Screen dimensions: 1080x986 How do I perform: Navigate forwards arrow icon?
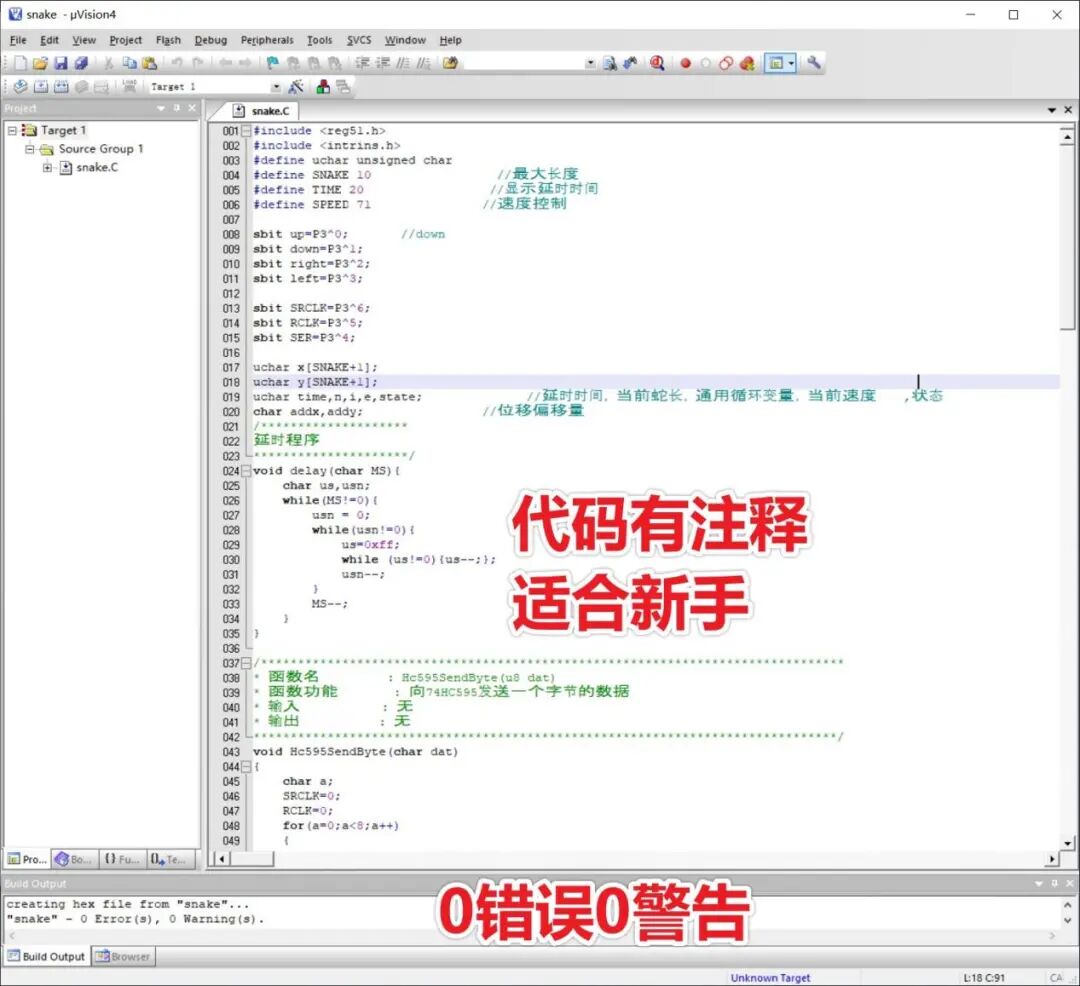point(245,63)
